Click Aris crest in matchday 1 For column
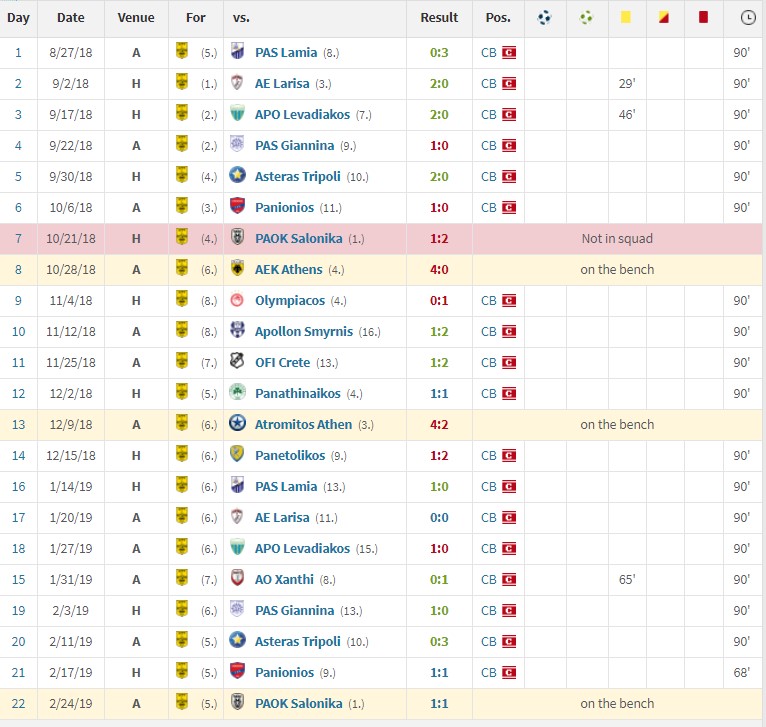766x727 pixels. click(x=182, y=51)
